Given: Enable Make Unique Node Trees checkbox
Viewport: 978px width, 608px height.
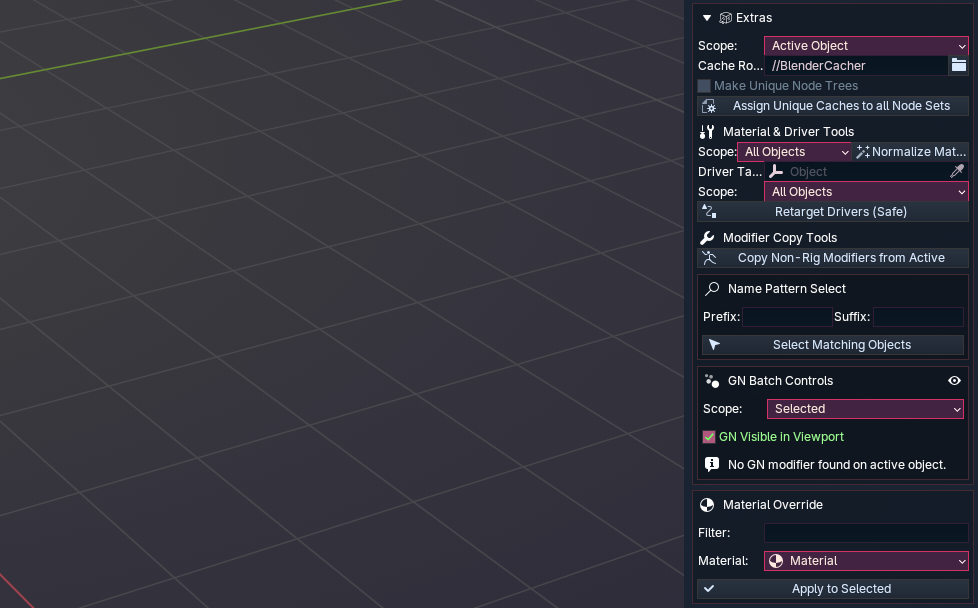Looking at the screenshot, I should point(705,86).
